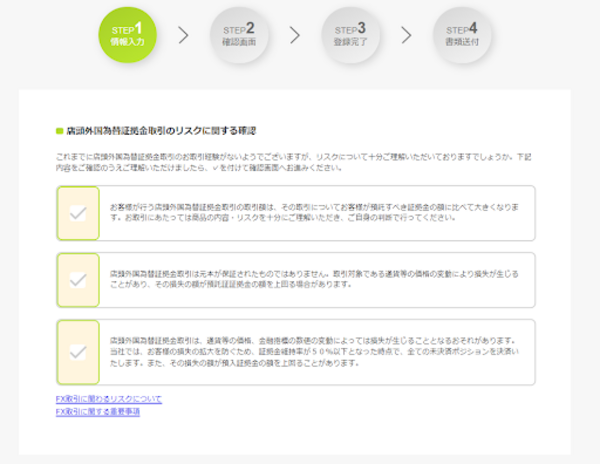Click the third risk text mentioning 50%以下
Viewport: 600px width, 464px height.
click(314, 352)
